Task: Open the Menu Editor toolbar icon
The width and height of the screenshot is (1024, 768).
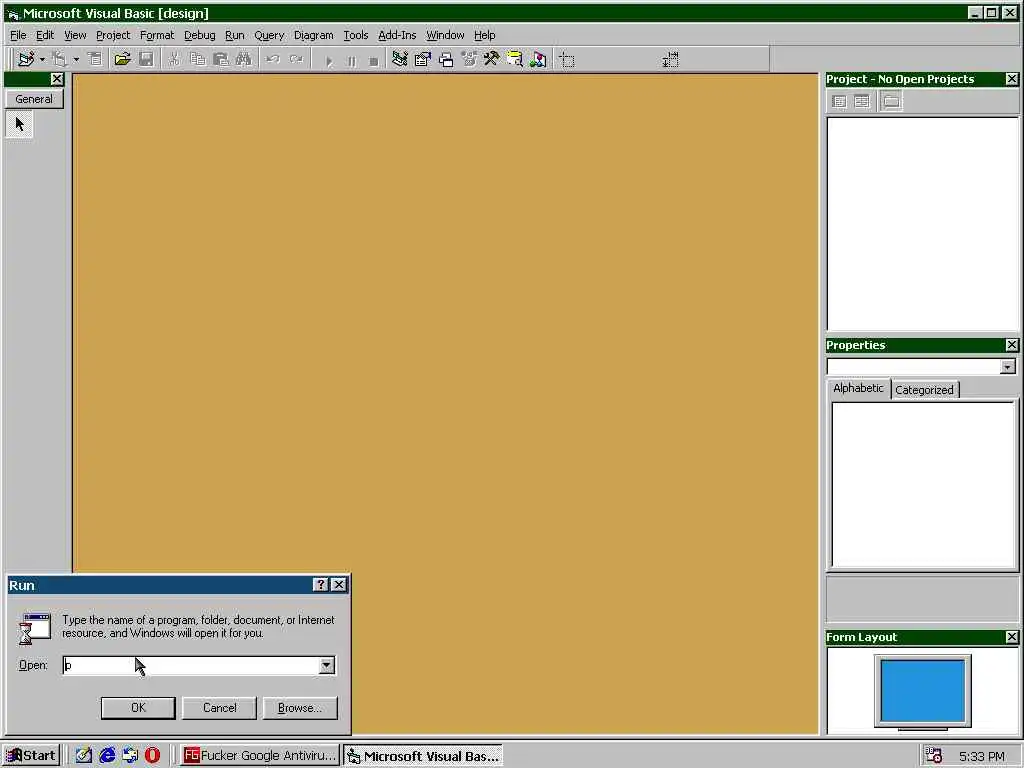Action: tap(95, 59)
